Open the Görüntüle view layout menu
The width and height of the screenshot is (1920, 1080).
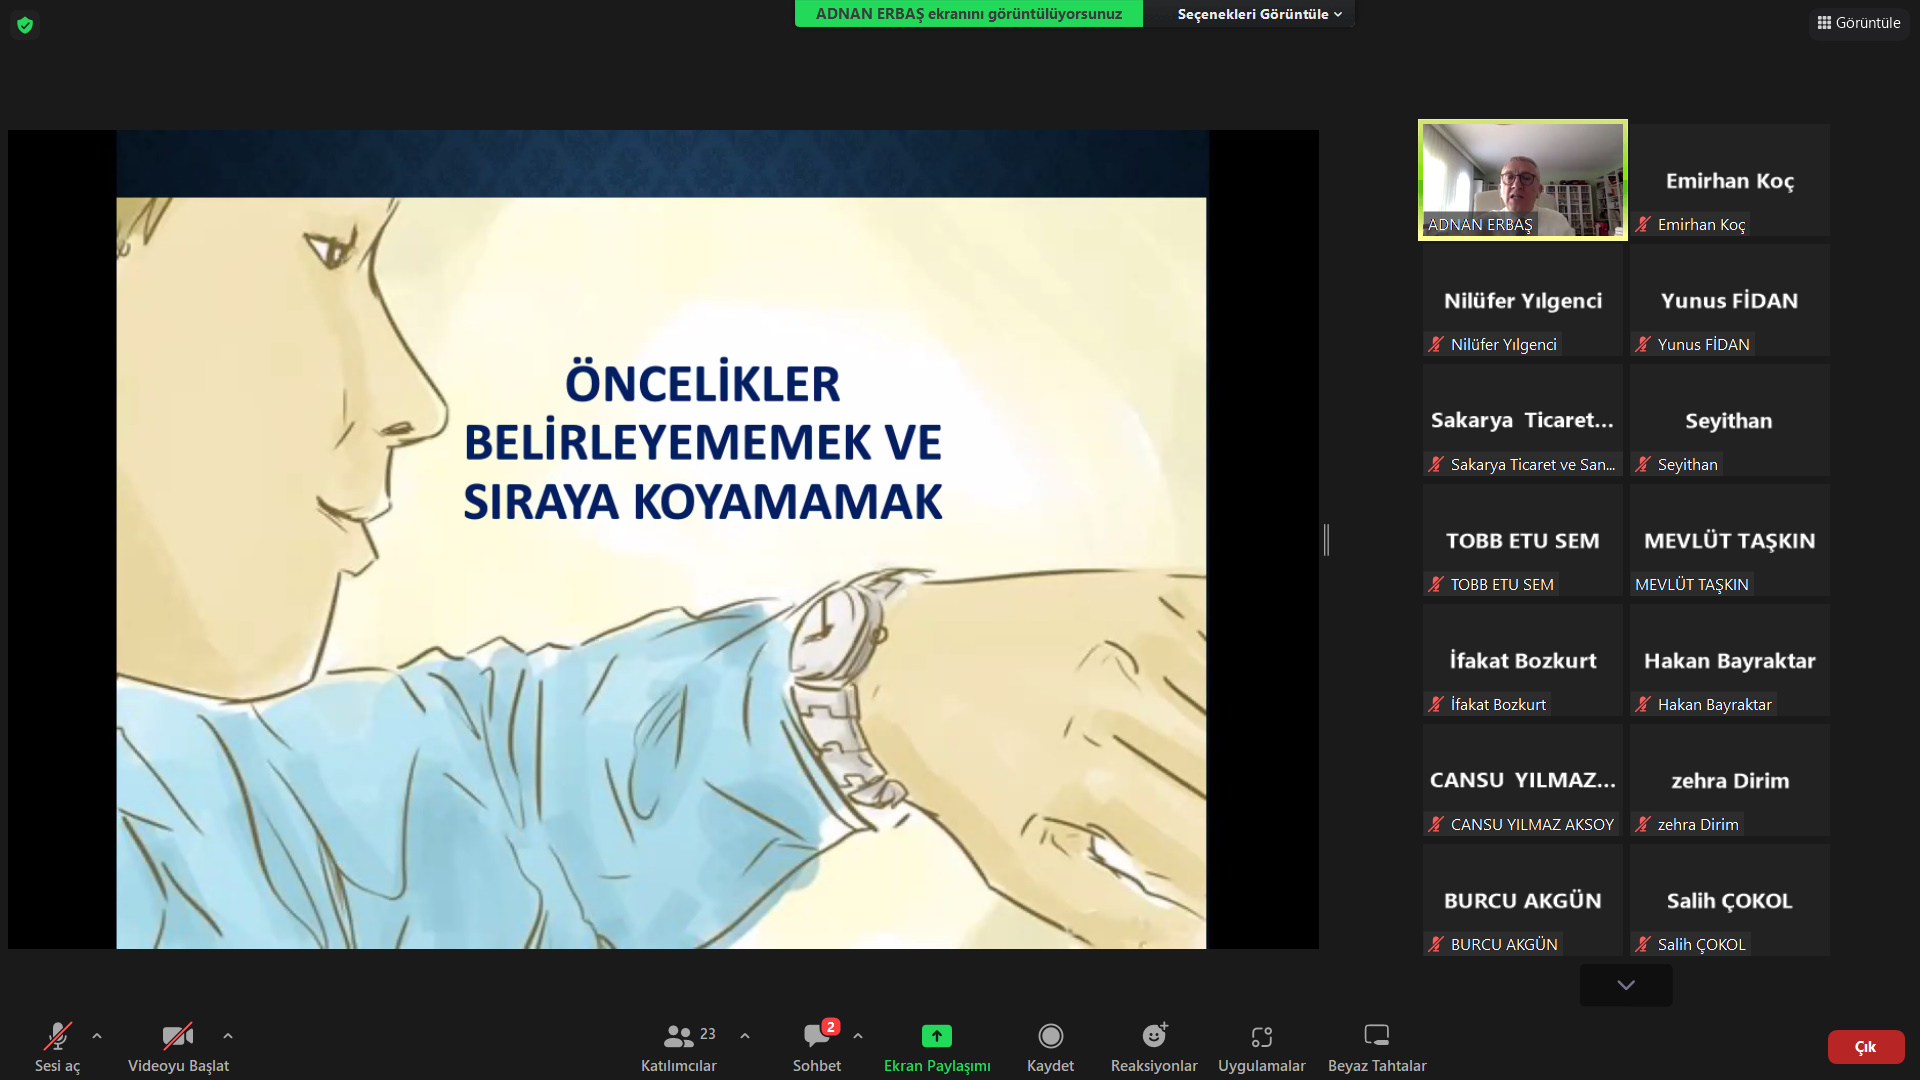click(1859, 22)
